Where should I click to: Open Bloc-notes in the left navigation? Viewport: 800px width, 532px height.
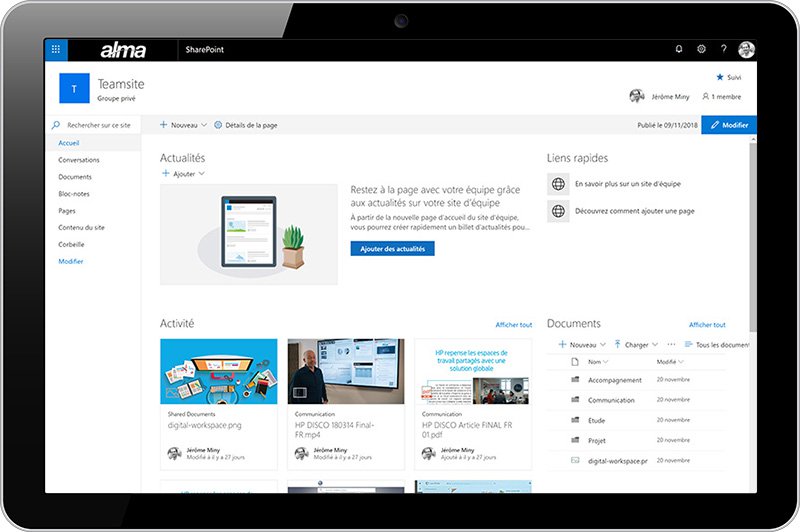click(x=74, y=193)
